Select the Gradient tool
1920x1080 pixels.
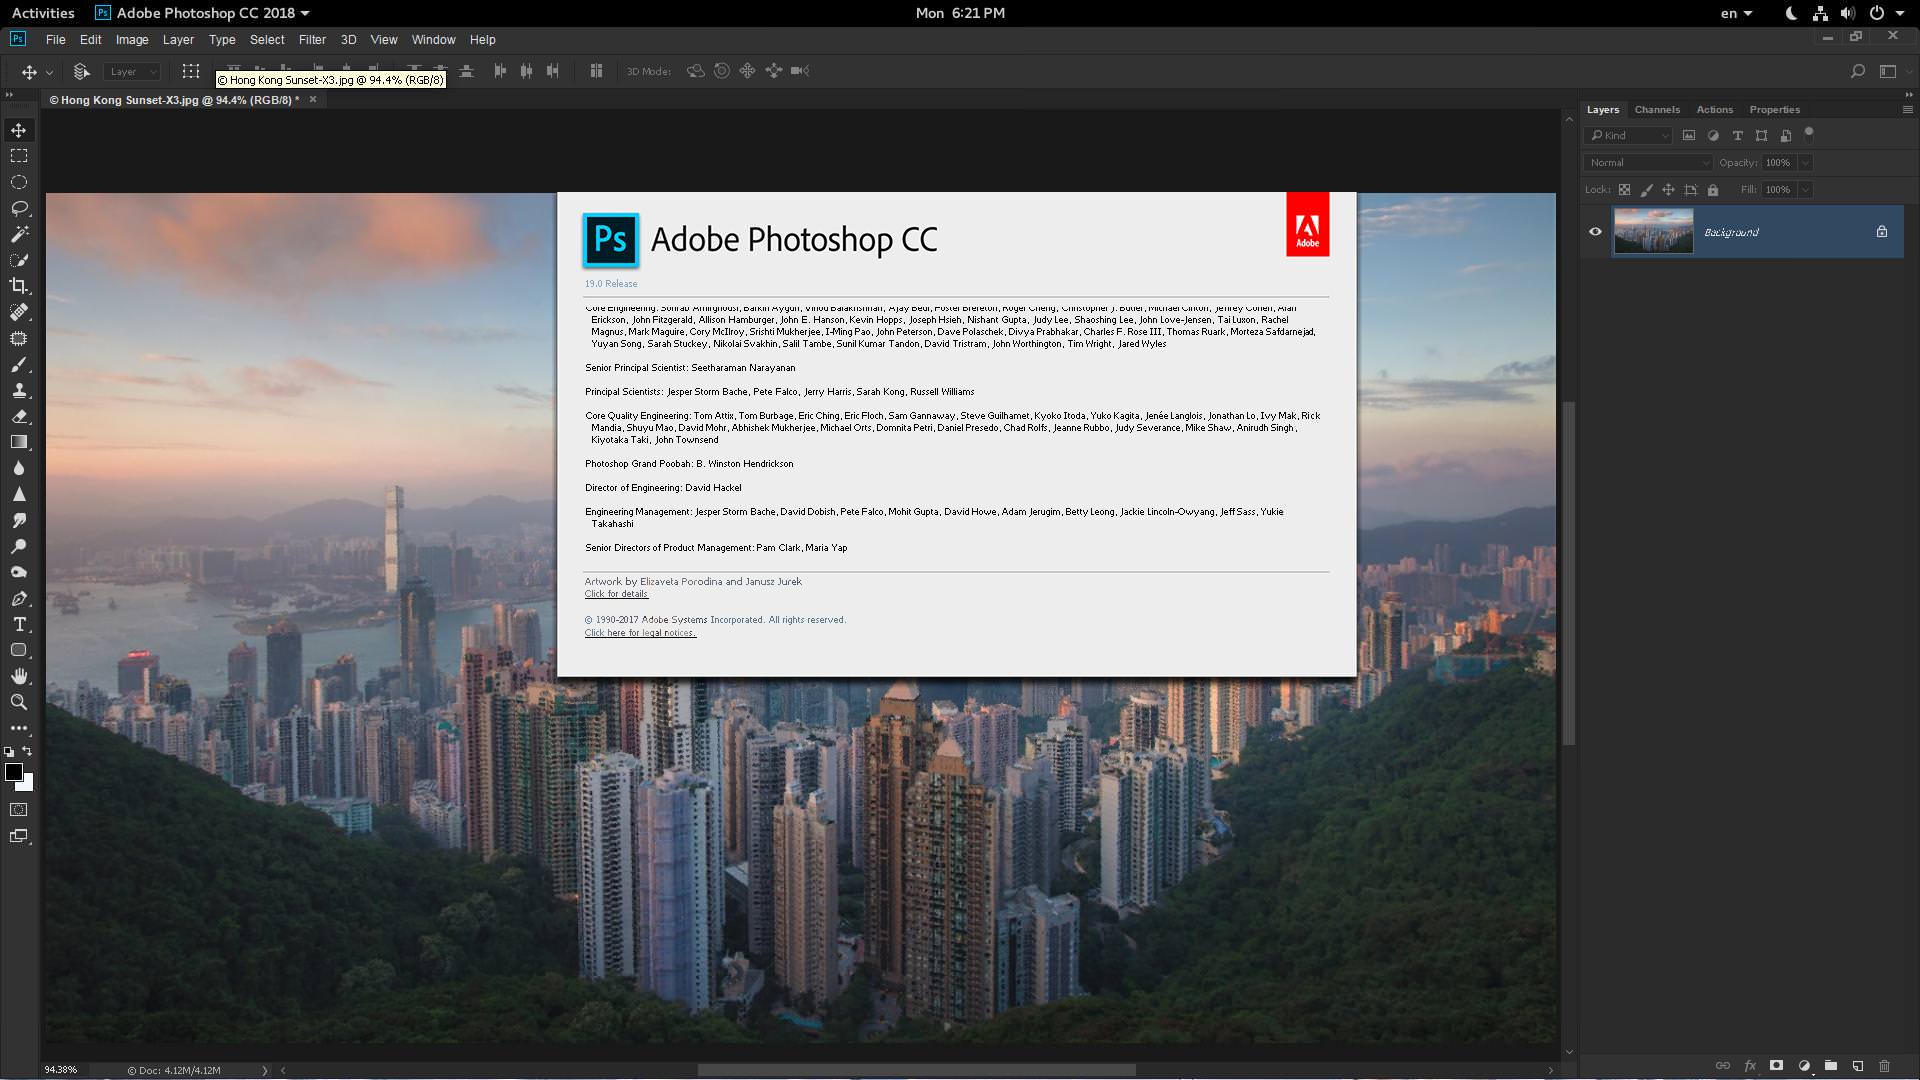19,442
